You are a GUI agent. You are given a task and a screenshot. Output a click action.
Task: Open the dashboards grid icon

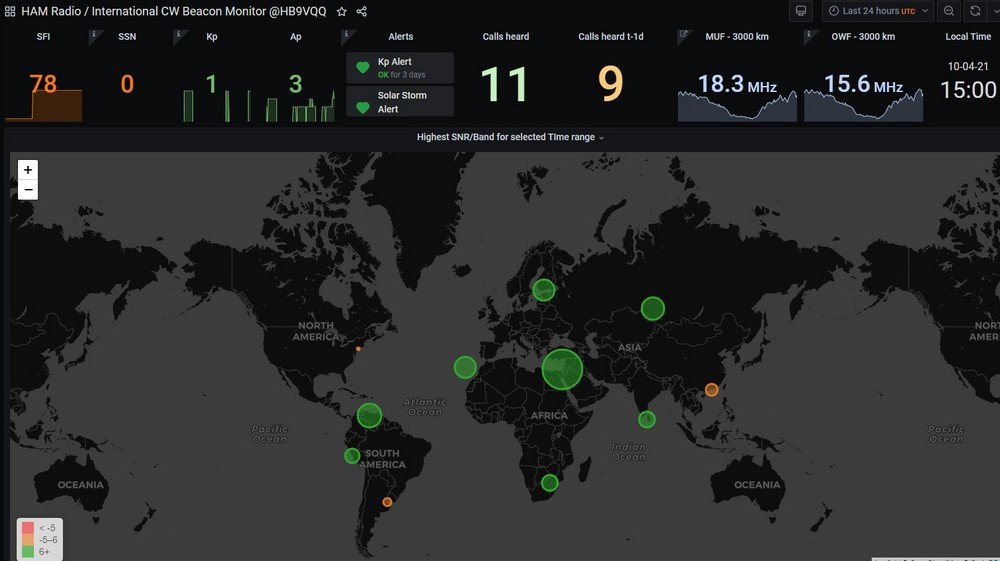tap(10, 11)
